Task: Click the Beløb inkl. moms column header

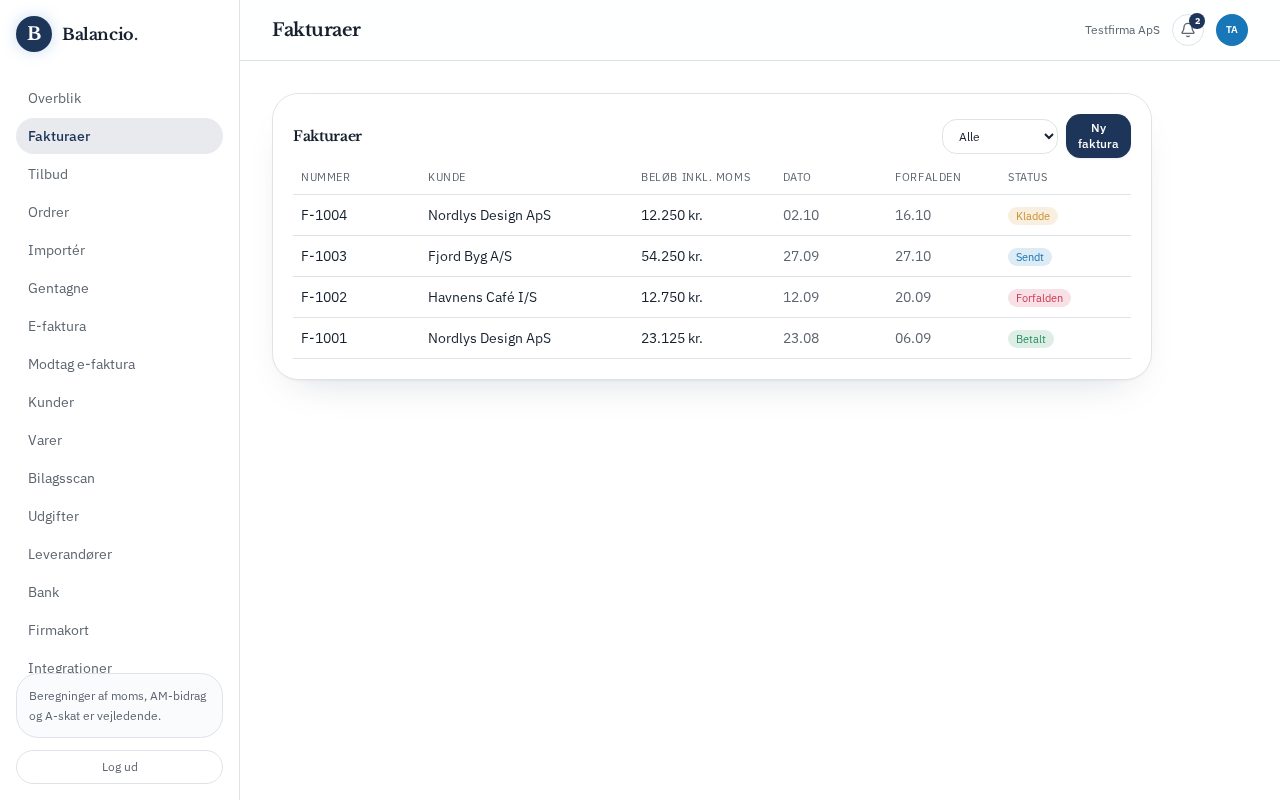Action: [696, 177]
